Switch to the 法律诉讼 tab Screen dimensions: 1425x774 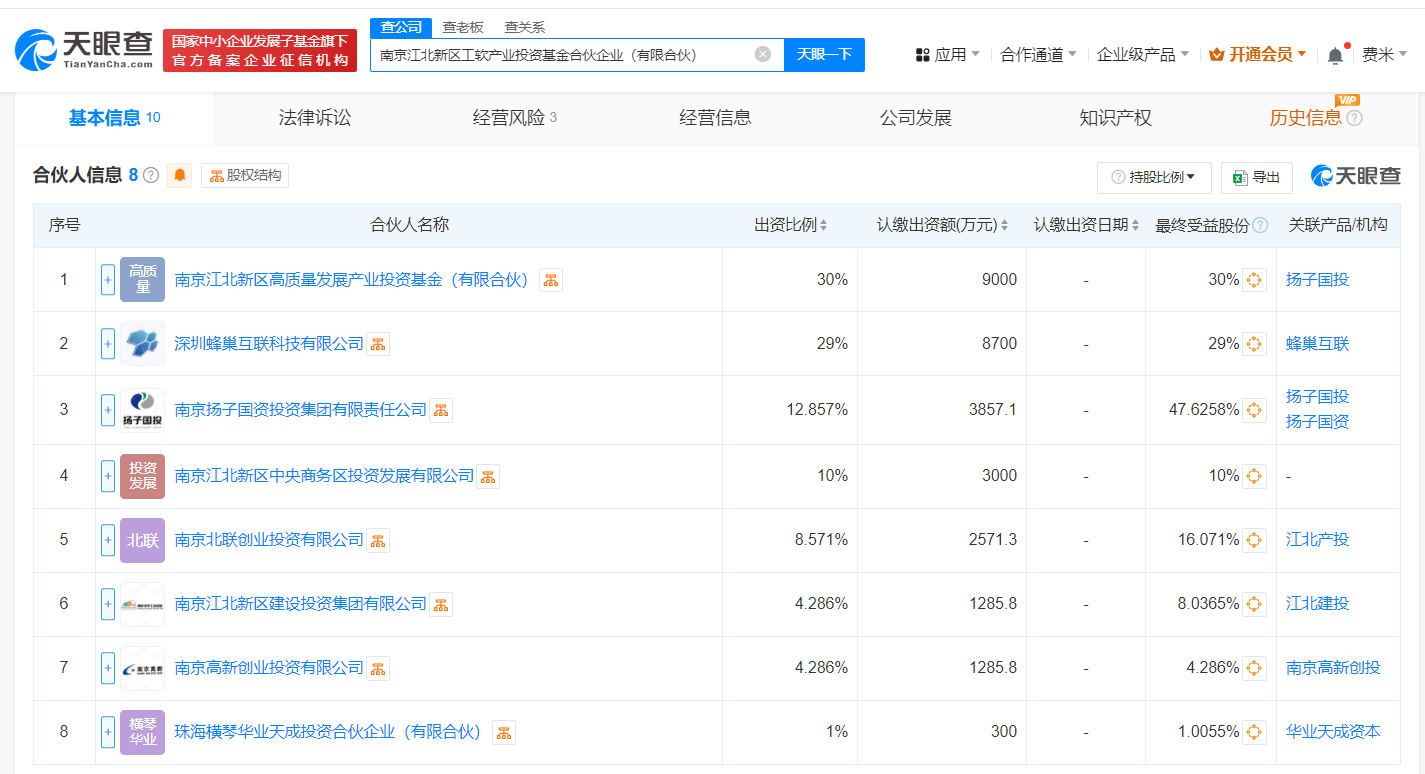(x=315, y=118)
